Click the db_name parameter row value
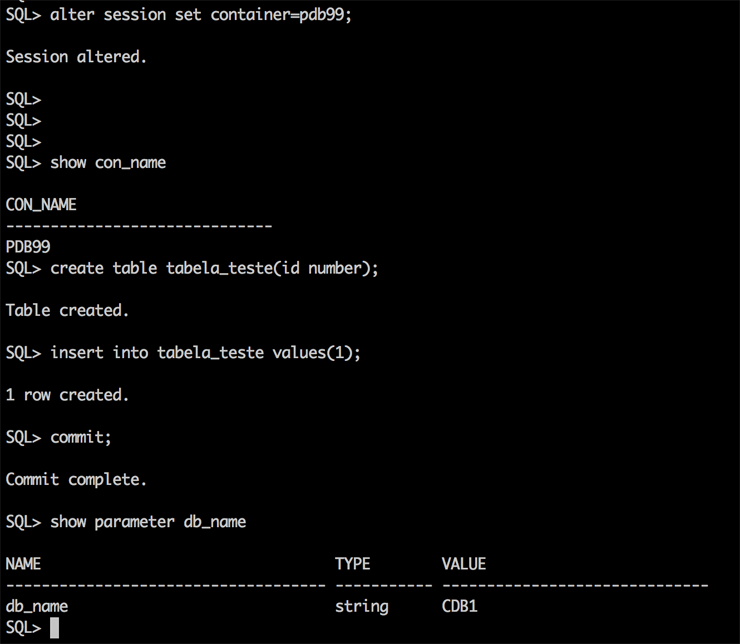This screenshot has height=644, width=740. point(37,606)
